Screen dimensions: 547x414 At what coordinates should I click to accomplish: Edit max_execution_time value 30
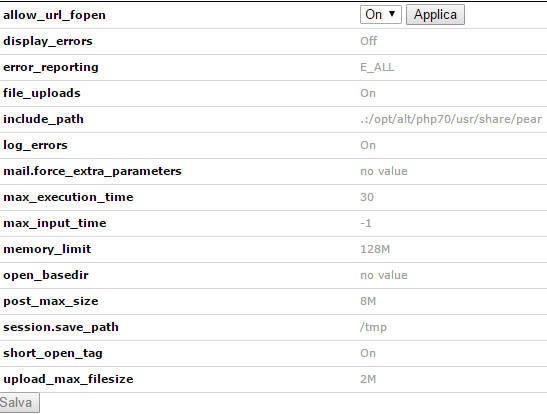click(x=367, y=197)
